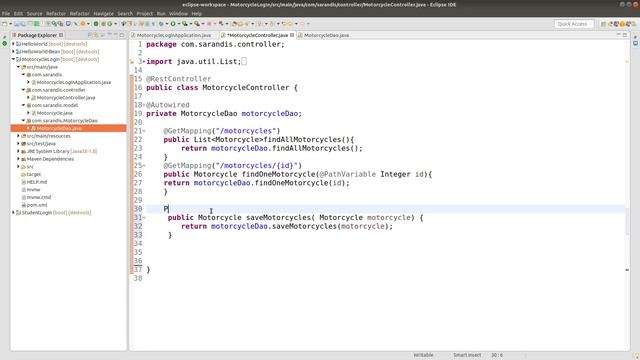Select HELP.md in Package Explorer
The height and width of the screenshot is (360, 640).
pos(37,182)
